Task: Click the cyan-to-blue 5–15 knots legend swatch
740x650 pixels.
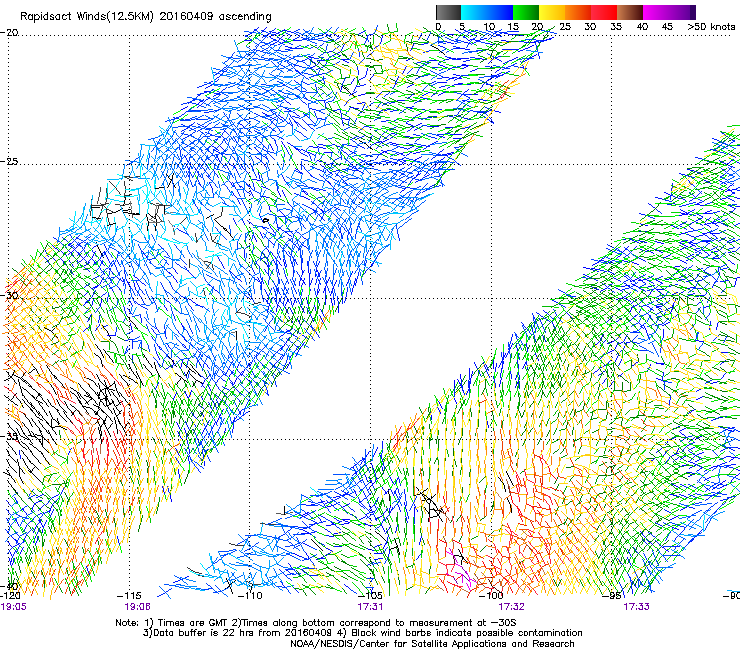Action: pyautogui.click(x=487, y=12)
